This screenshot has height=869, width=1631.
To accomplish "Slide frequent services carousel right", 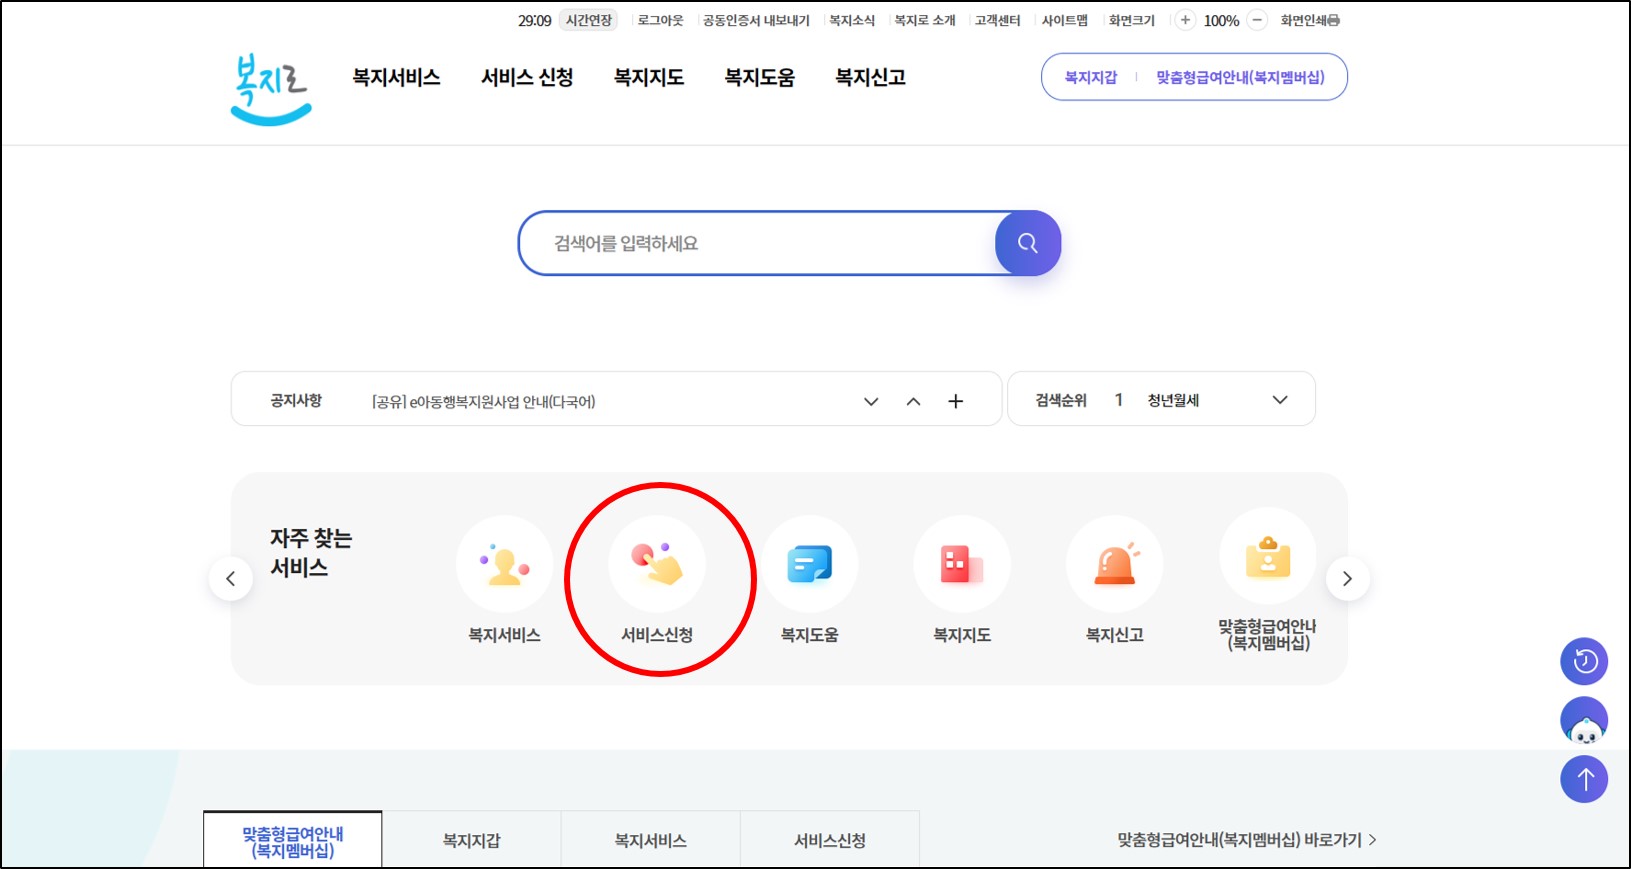I will point(1347,578).
